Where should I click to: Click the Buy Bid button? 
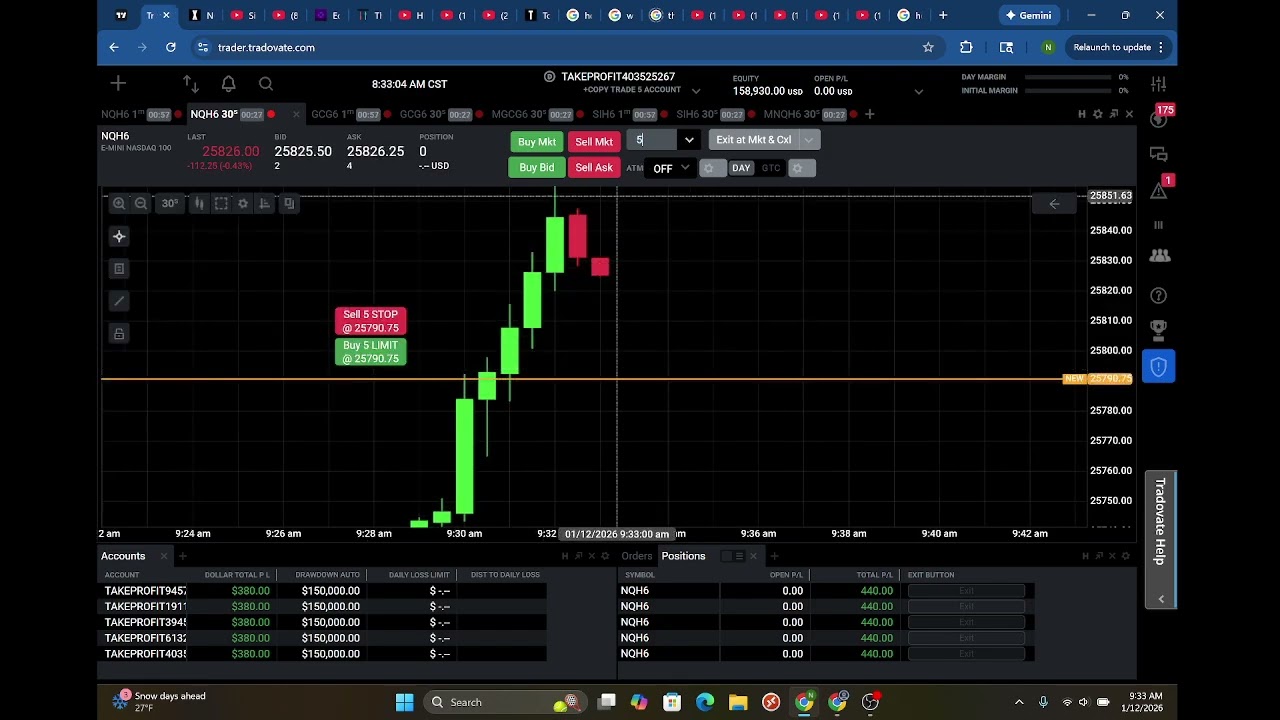(x=537, y=168)
